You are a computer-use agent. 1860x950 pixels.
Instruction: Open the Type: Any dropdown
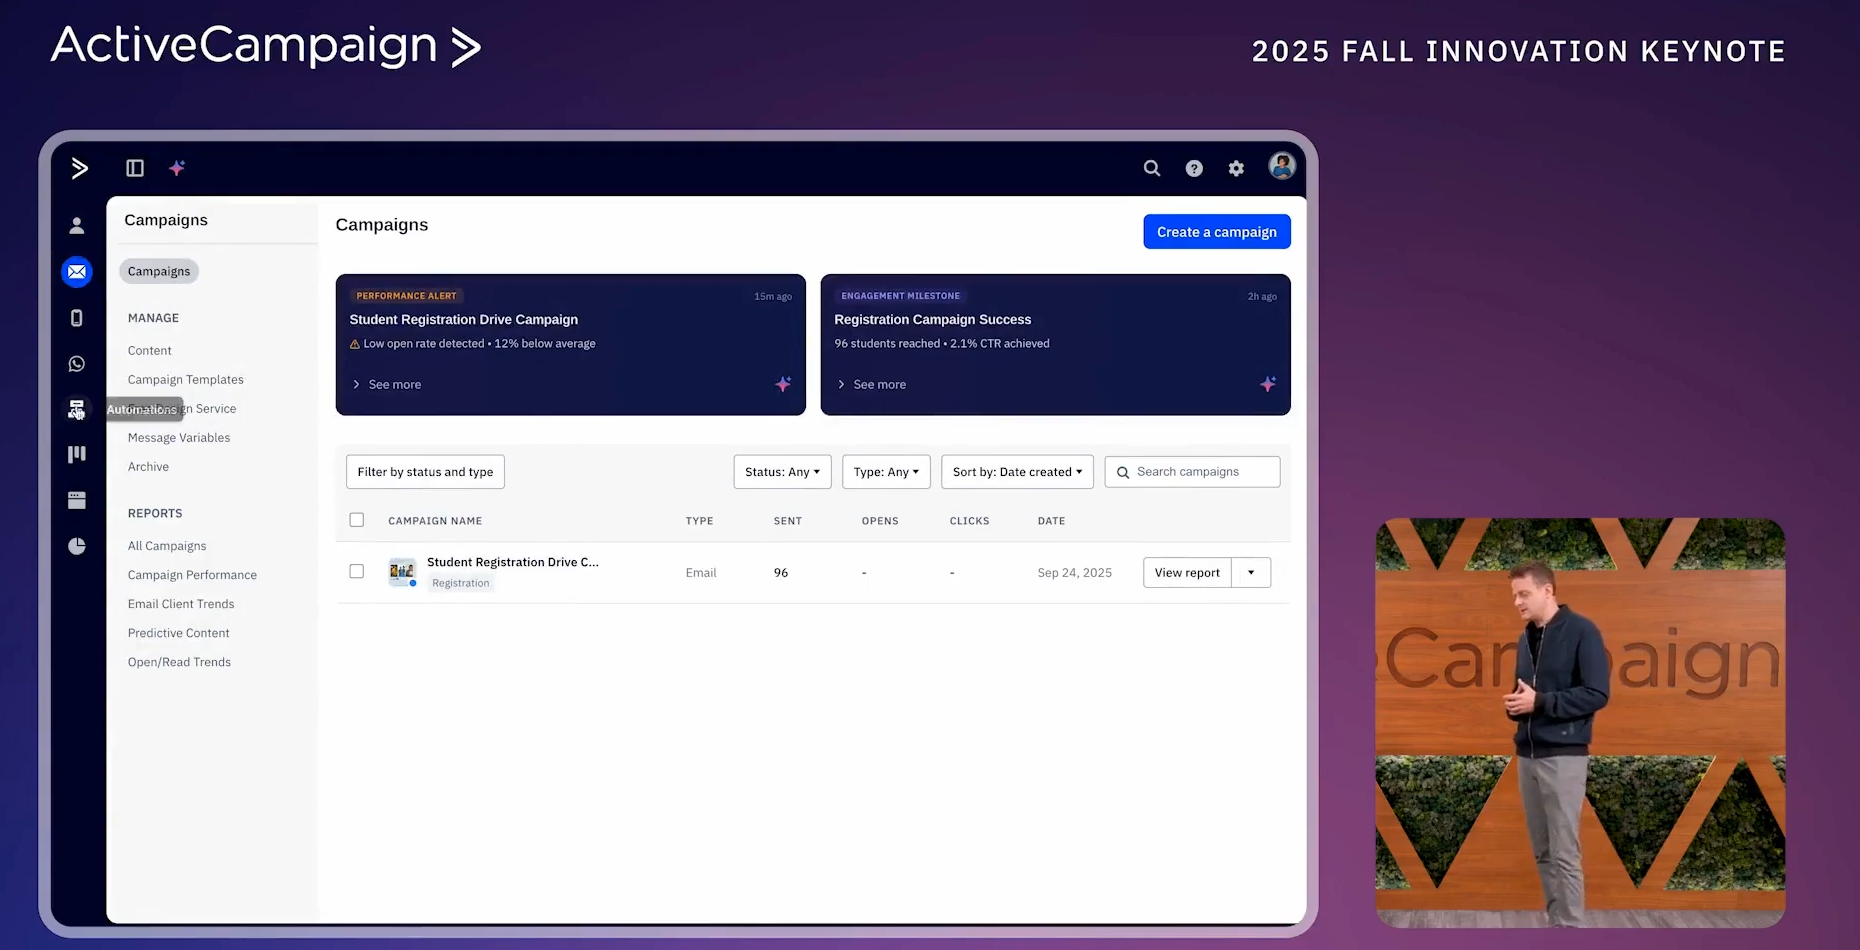[x=886, y=472]
